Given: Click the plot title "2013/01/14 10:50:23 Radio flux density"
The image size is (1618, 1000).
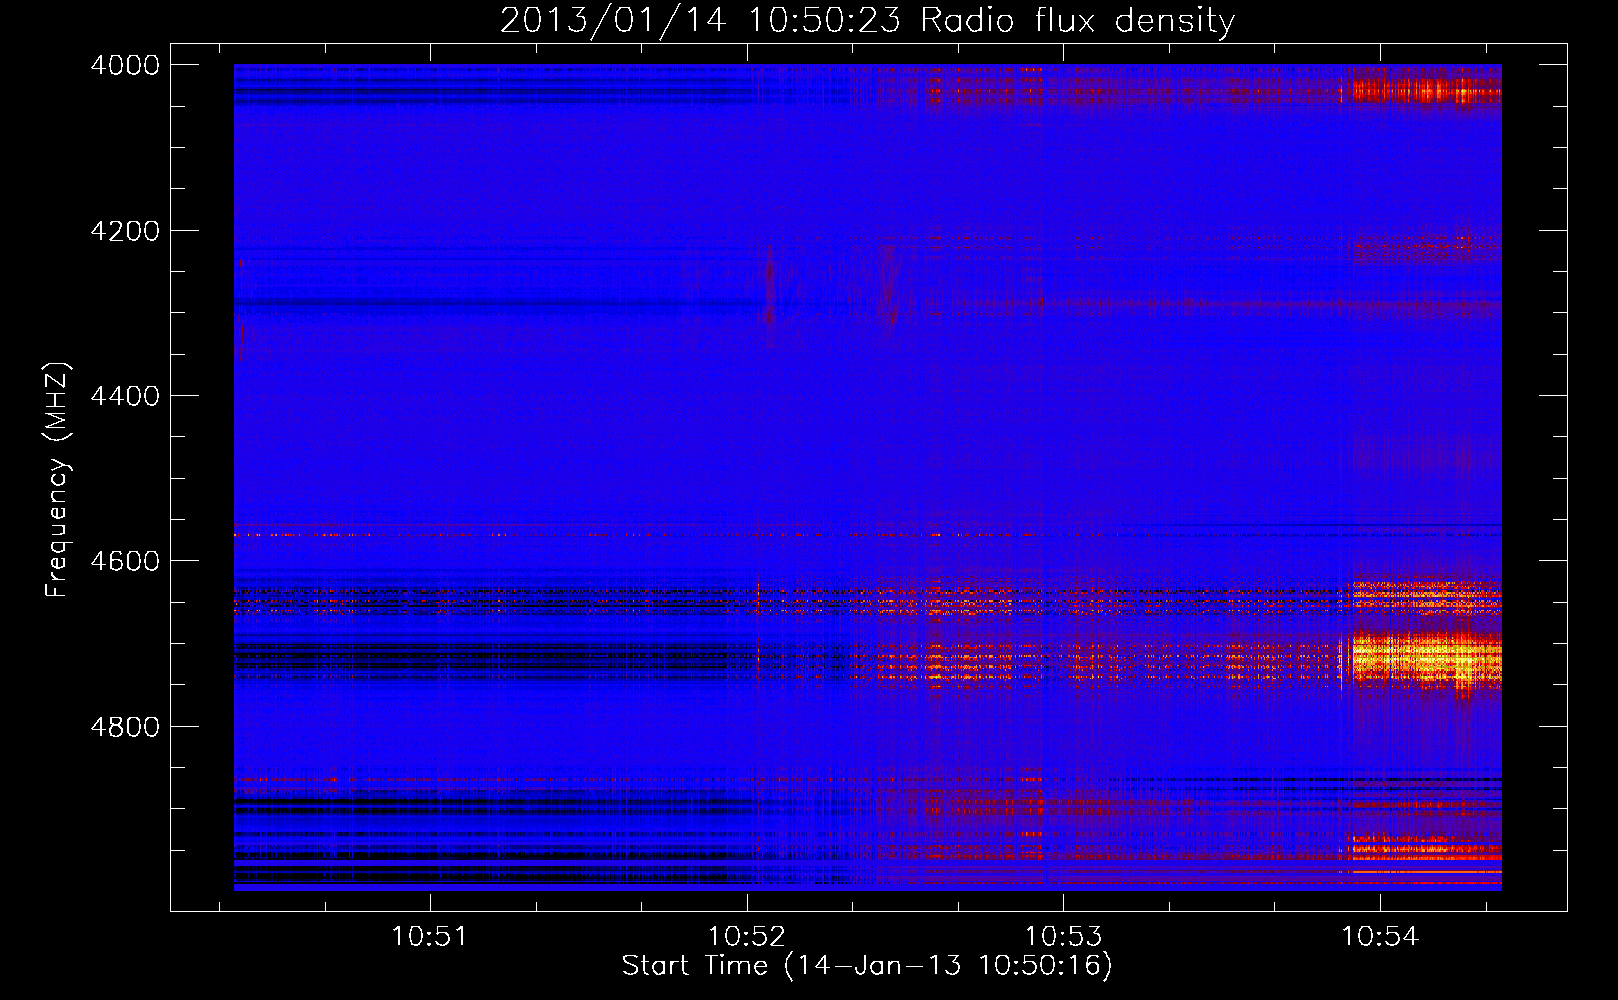Looking at the screenshot, I should click(867, 21).
